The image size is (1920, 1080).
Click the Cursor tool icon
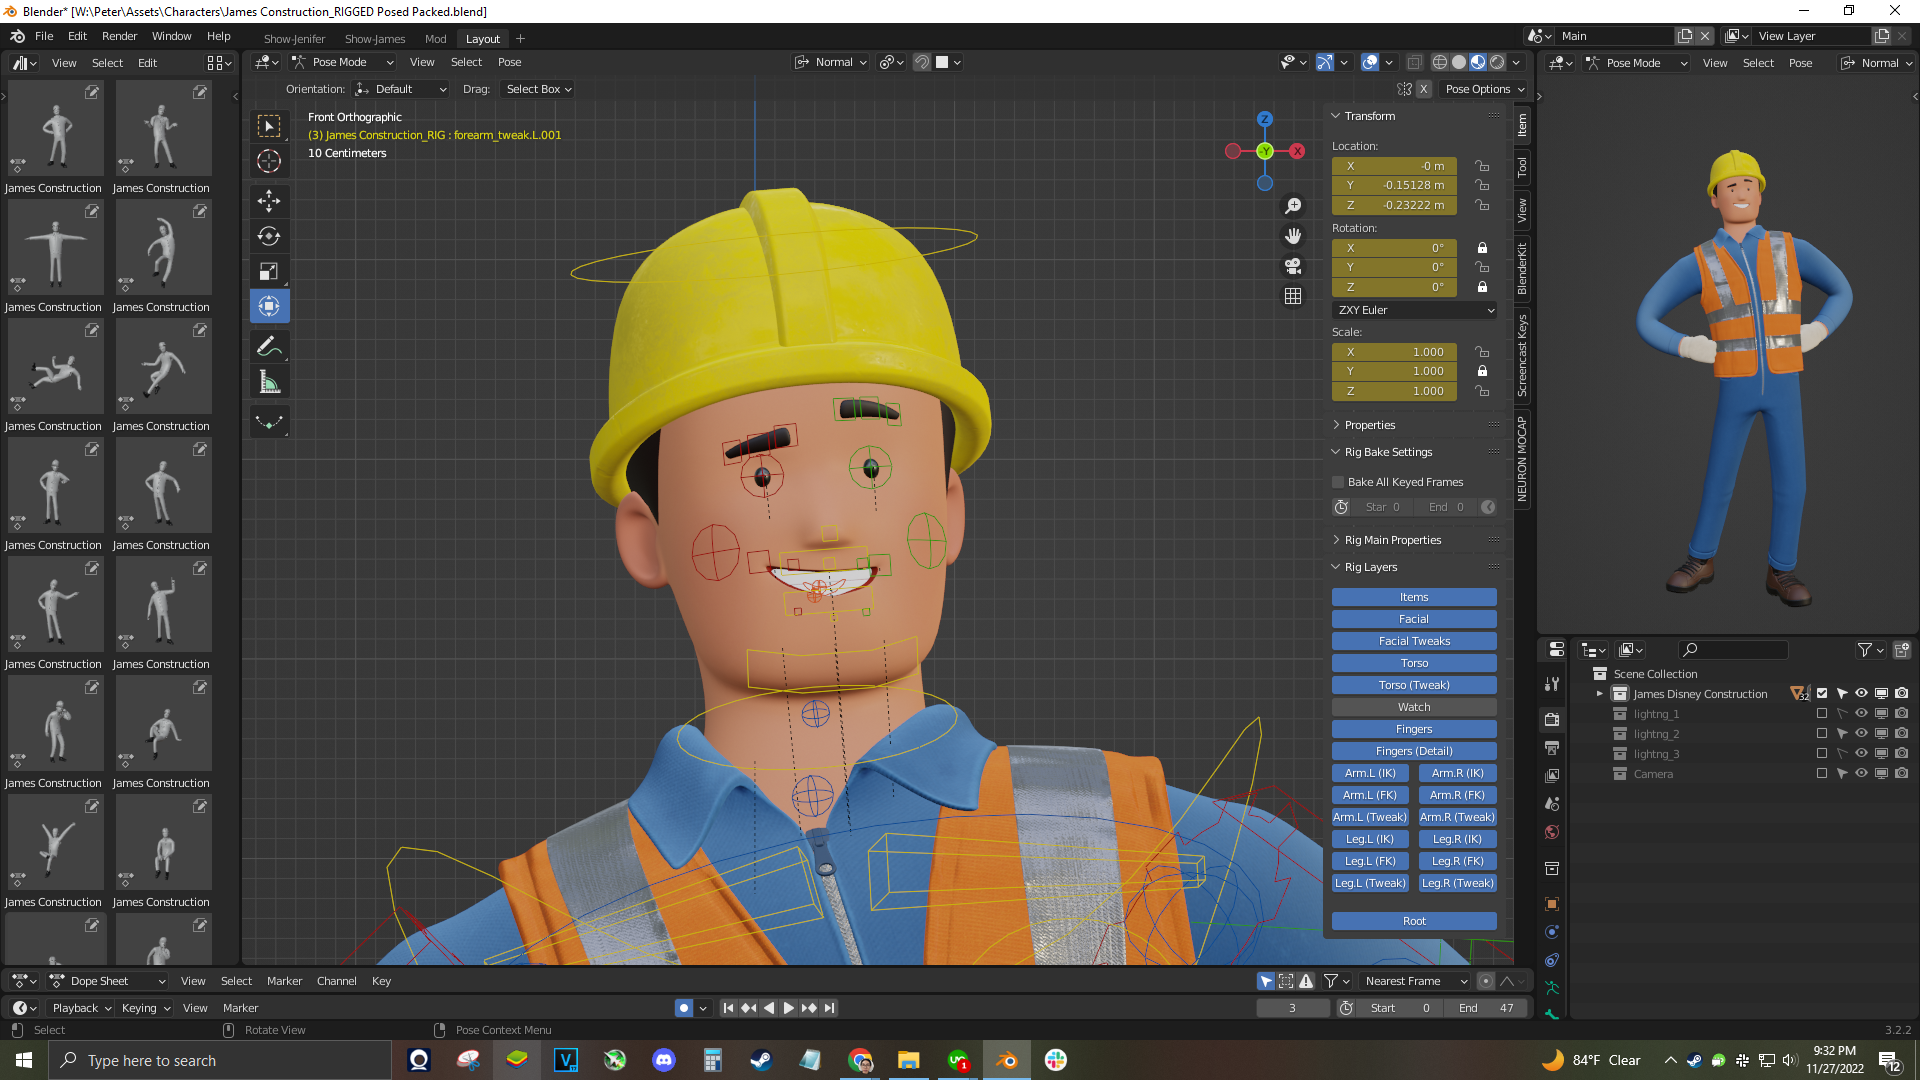click(x=269, y=161)
